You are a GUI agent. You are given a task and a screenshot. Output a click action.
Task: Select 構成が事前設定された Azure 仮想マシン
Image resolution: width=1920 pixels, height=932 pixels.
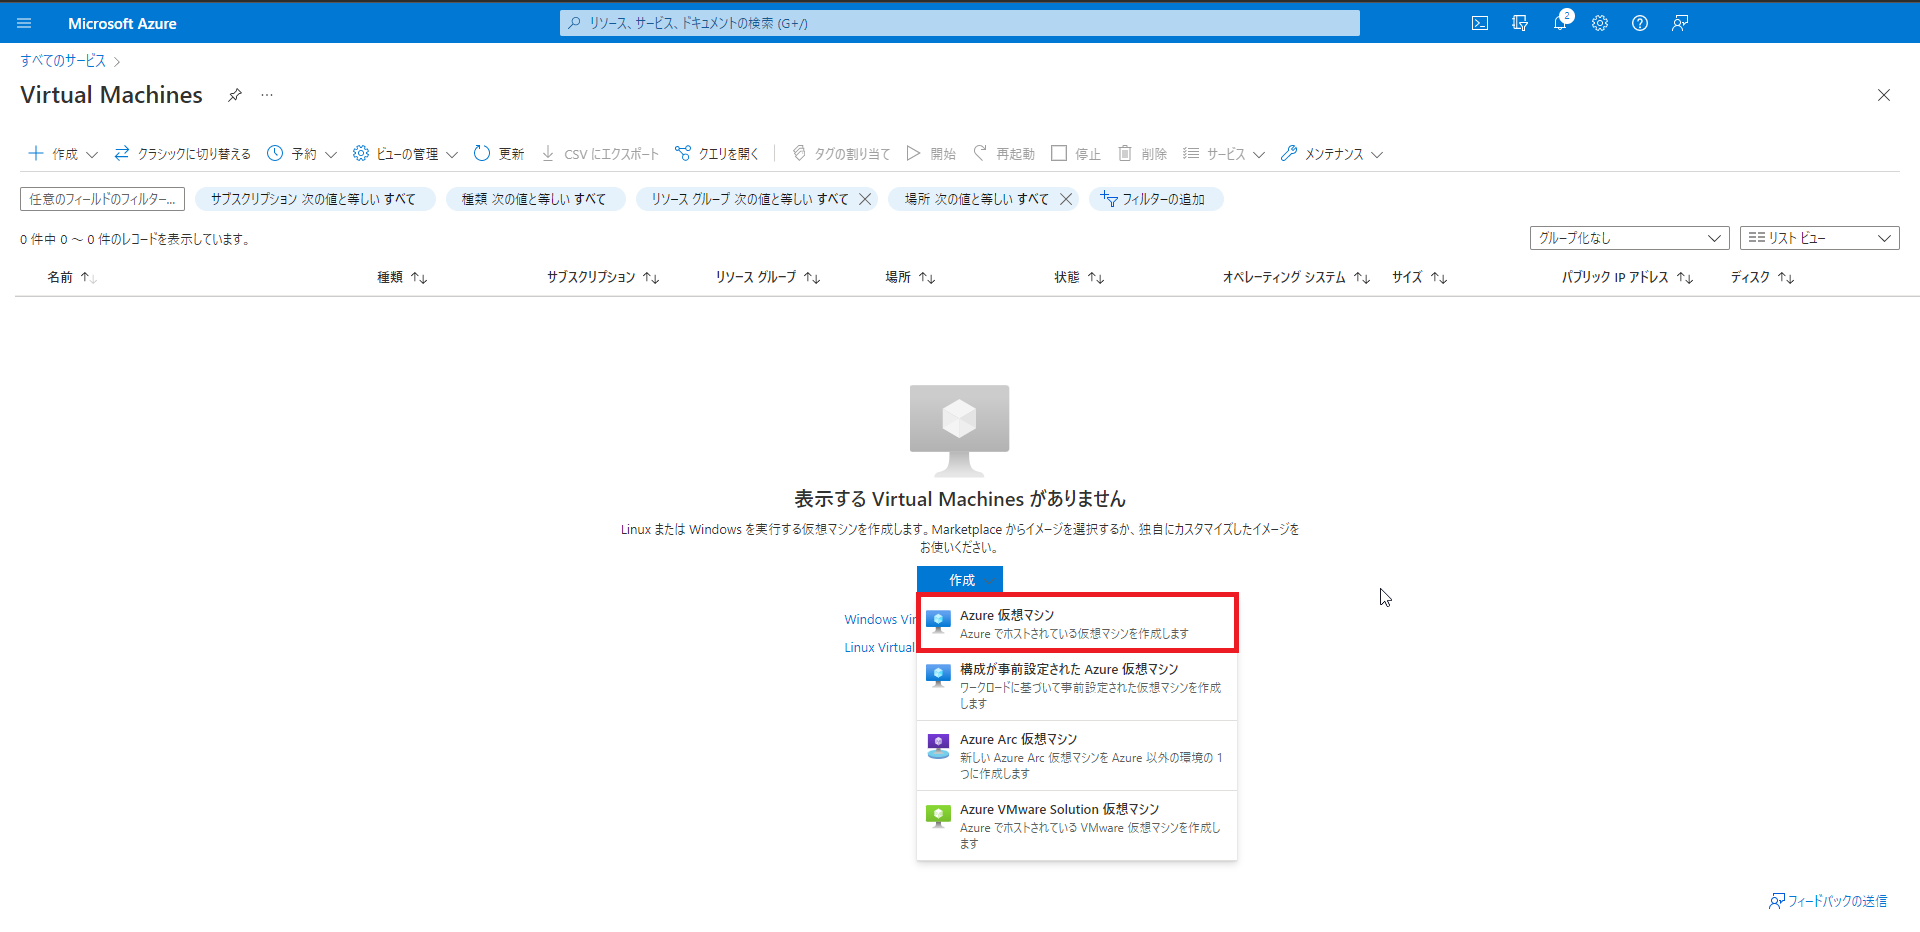[x=1077, y=686]
